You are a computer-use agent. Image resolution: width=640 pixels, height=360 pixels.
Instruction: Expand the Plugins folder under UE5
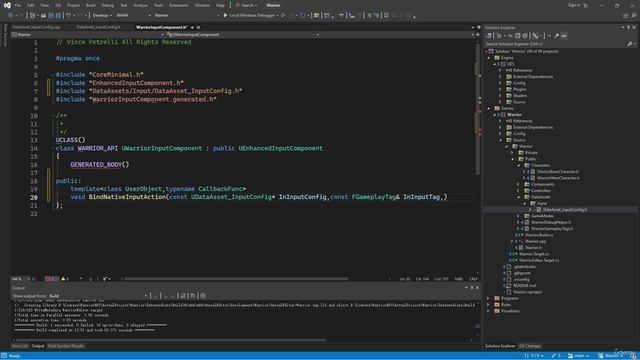[x=501, y=89]
